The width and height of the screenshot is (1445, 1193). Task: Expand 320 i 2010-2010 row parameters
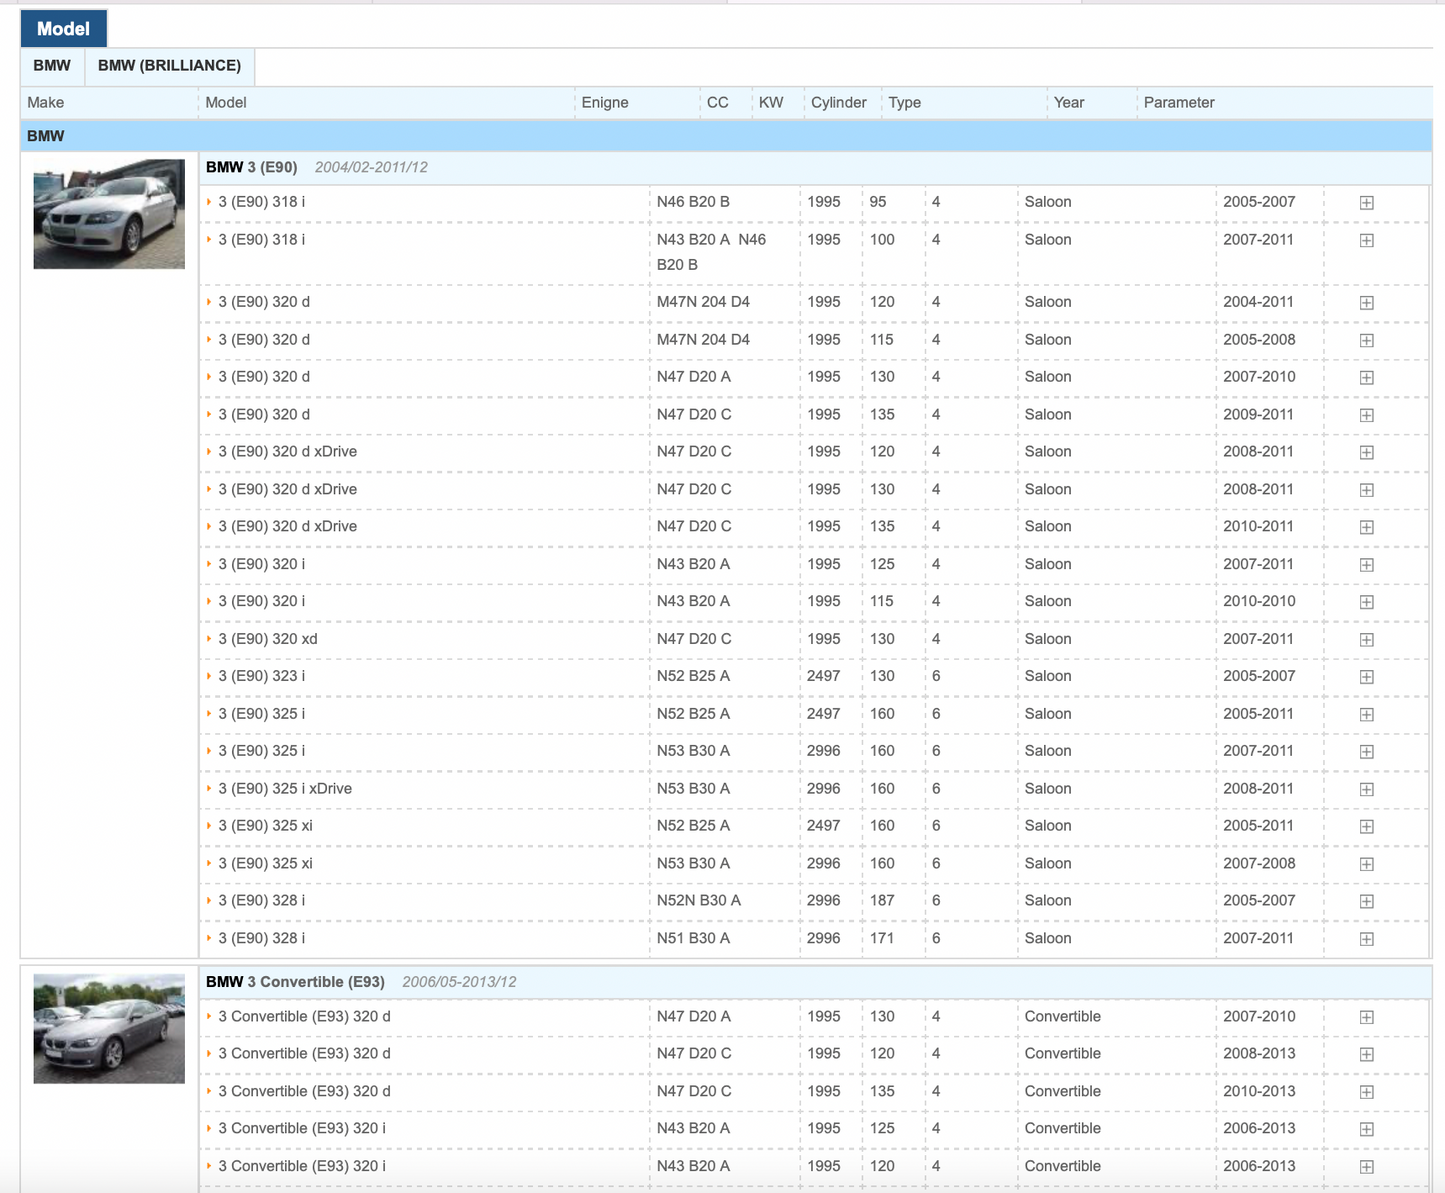click(1366, 602)
